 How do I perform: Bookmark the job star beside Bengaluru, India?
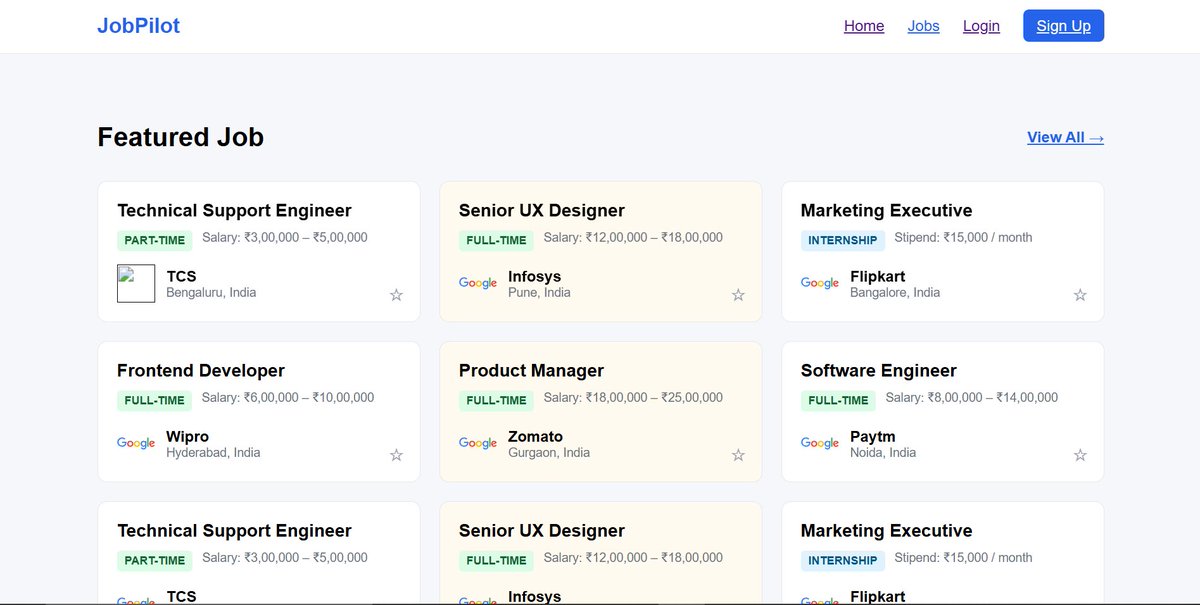pyautogui.click(x=396, y=295)
